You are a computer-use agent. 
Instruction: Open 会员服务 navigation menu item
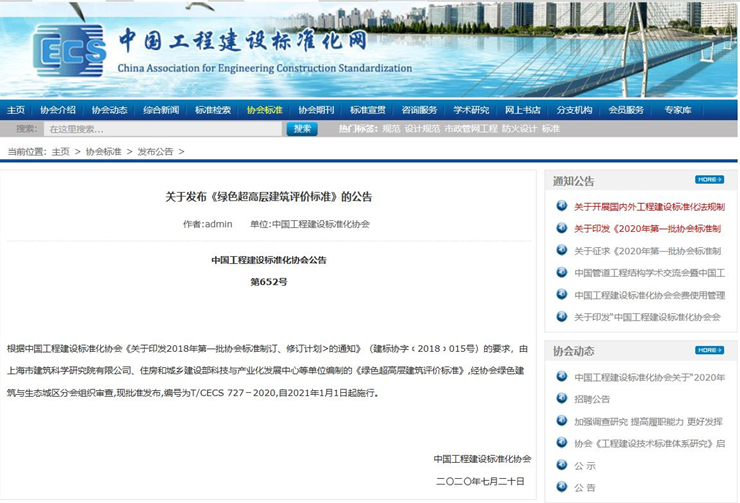(x=626, y=110)
